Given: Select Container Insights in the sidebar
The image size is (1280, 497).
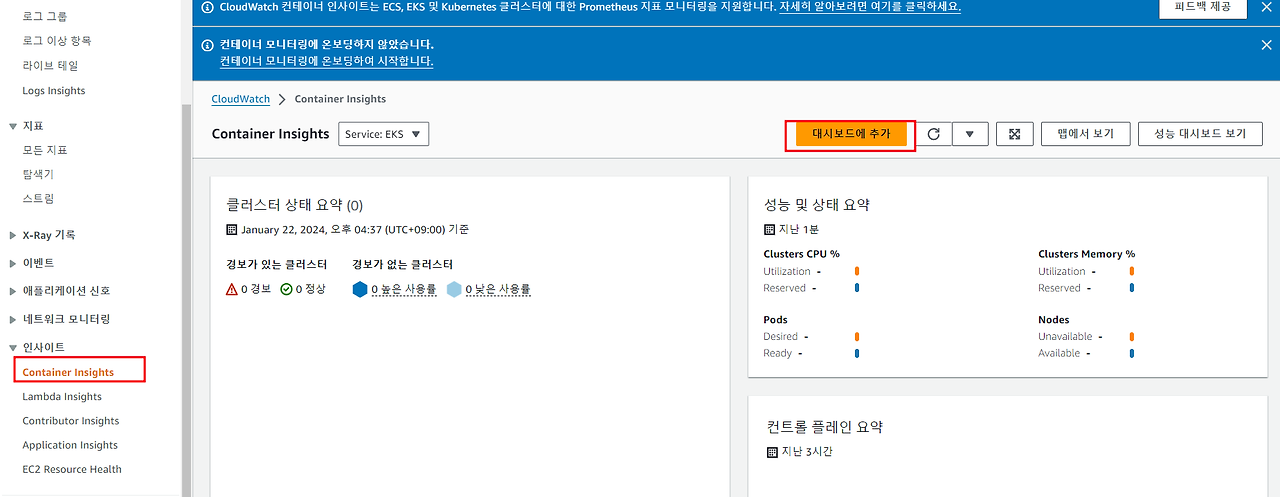Looking at the screenshot, I should point(68,372).
